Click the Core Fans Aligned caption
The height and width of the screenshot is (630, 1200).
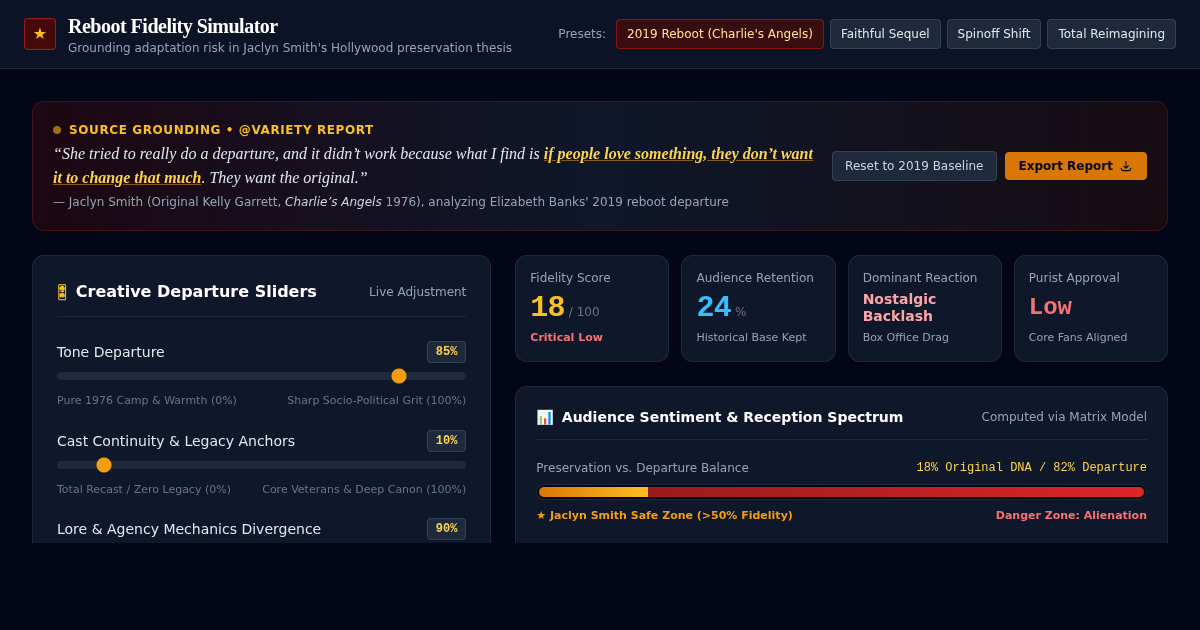[1078, 338]
